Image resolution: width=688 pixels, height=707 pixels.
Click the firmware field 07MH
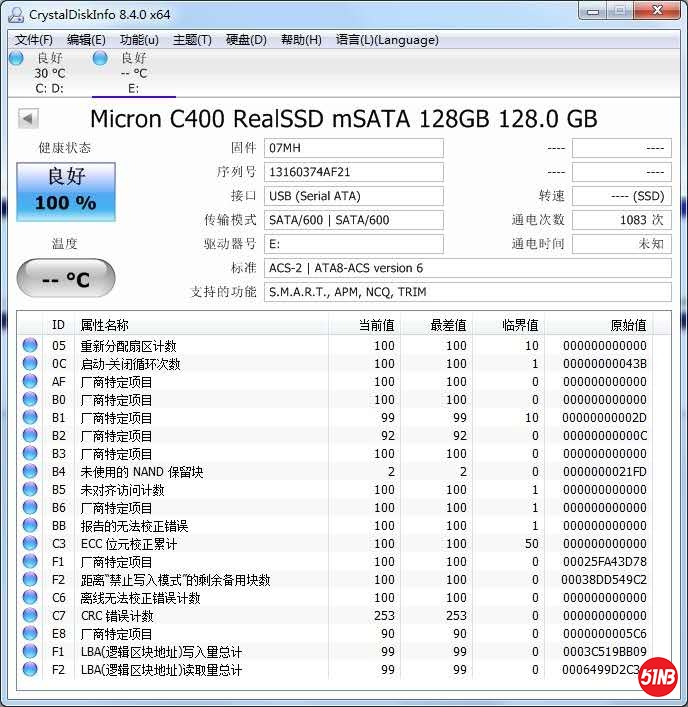353,148
